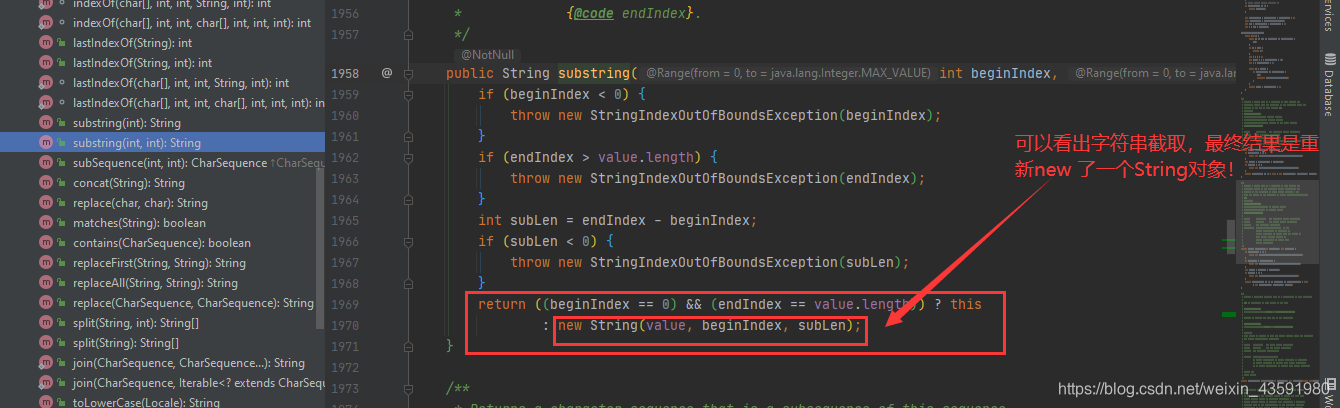Click the method icon beside lastIndexOf(String): int
Viewport: 1340px width, 408px height.
click(x=46, y=43)
